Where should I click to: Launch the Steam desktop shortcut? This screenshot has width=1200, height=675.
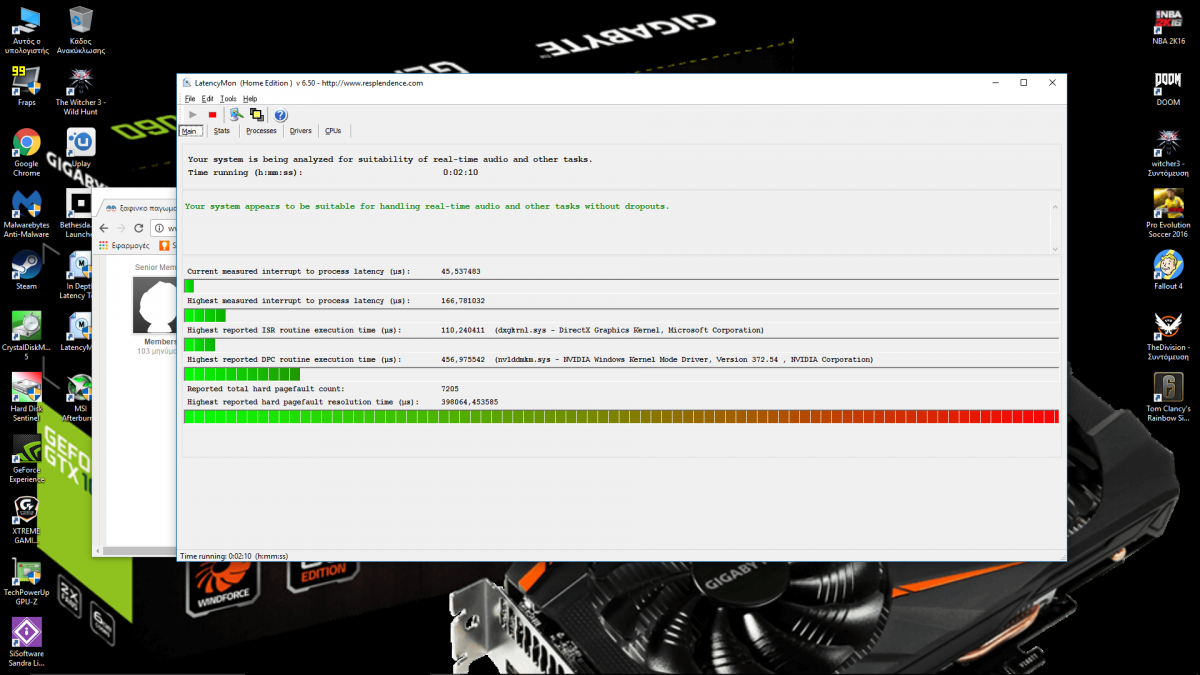click(27, 270)
